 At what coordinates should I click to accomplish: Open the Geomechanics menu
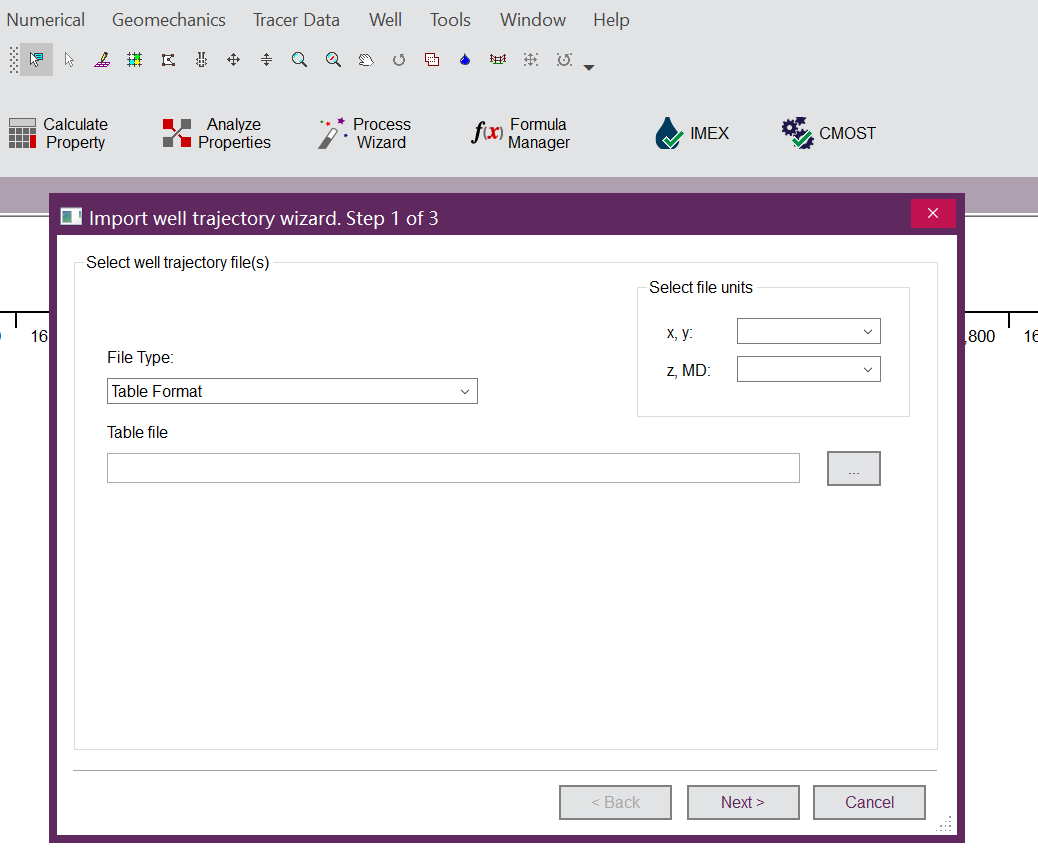click(x=168, y=20)
